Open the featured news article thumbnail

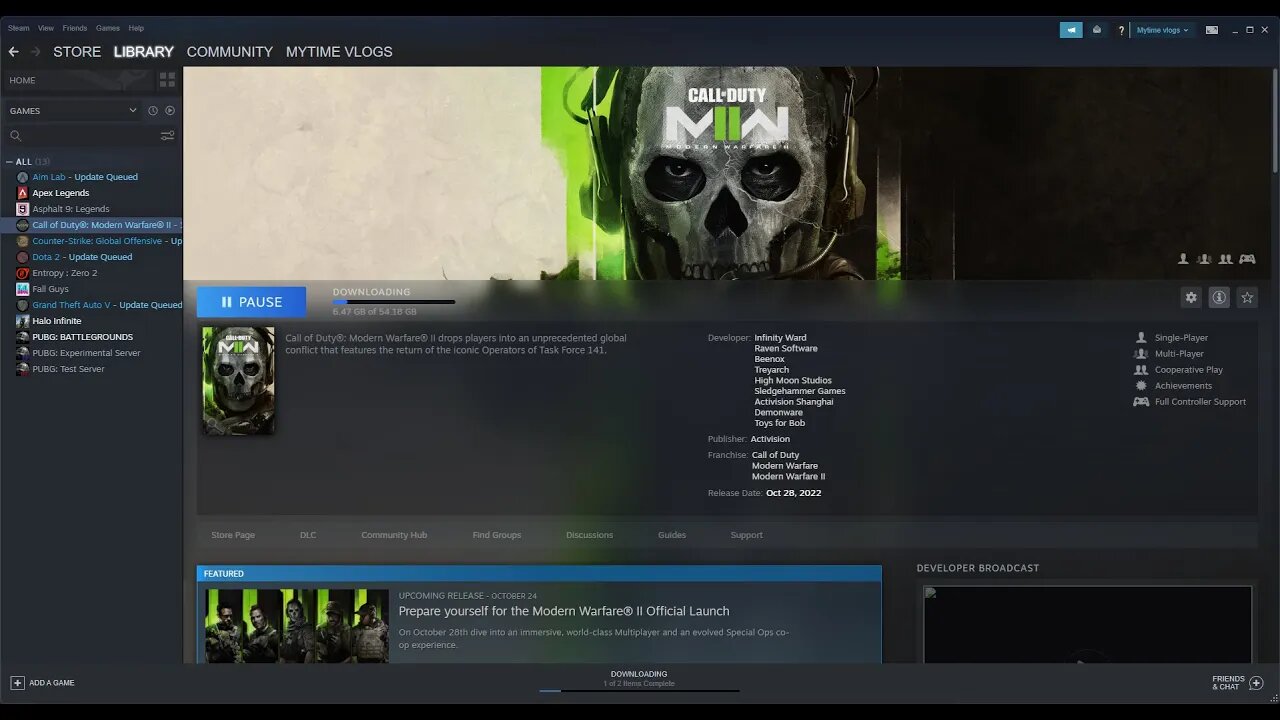click(297, 626)
